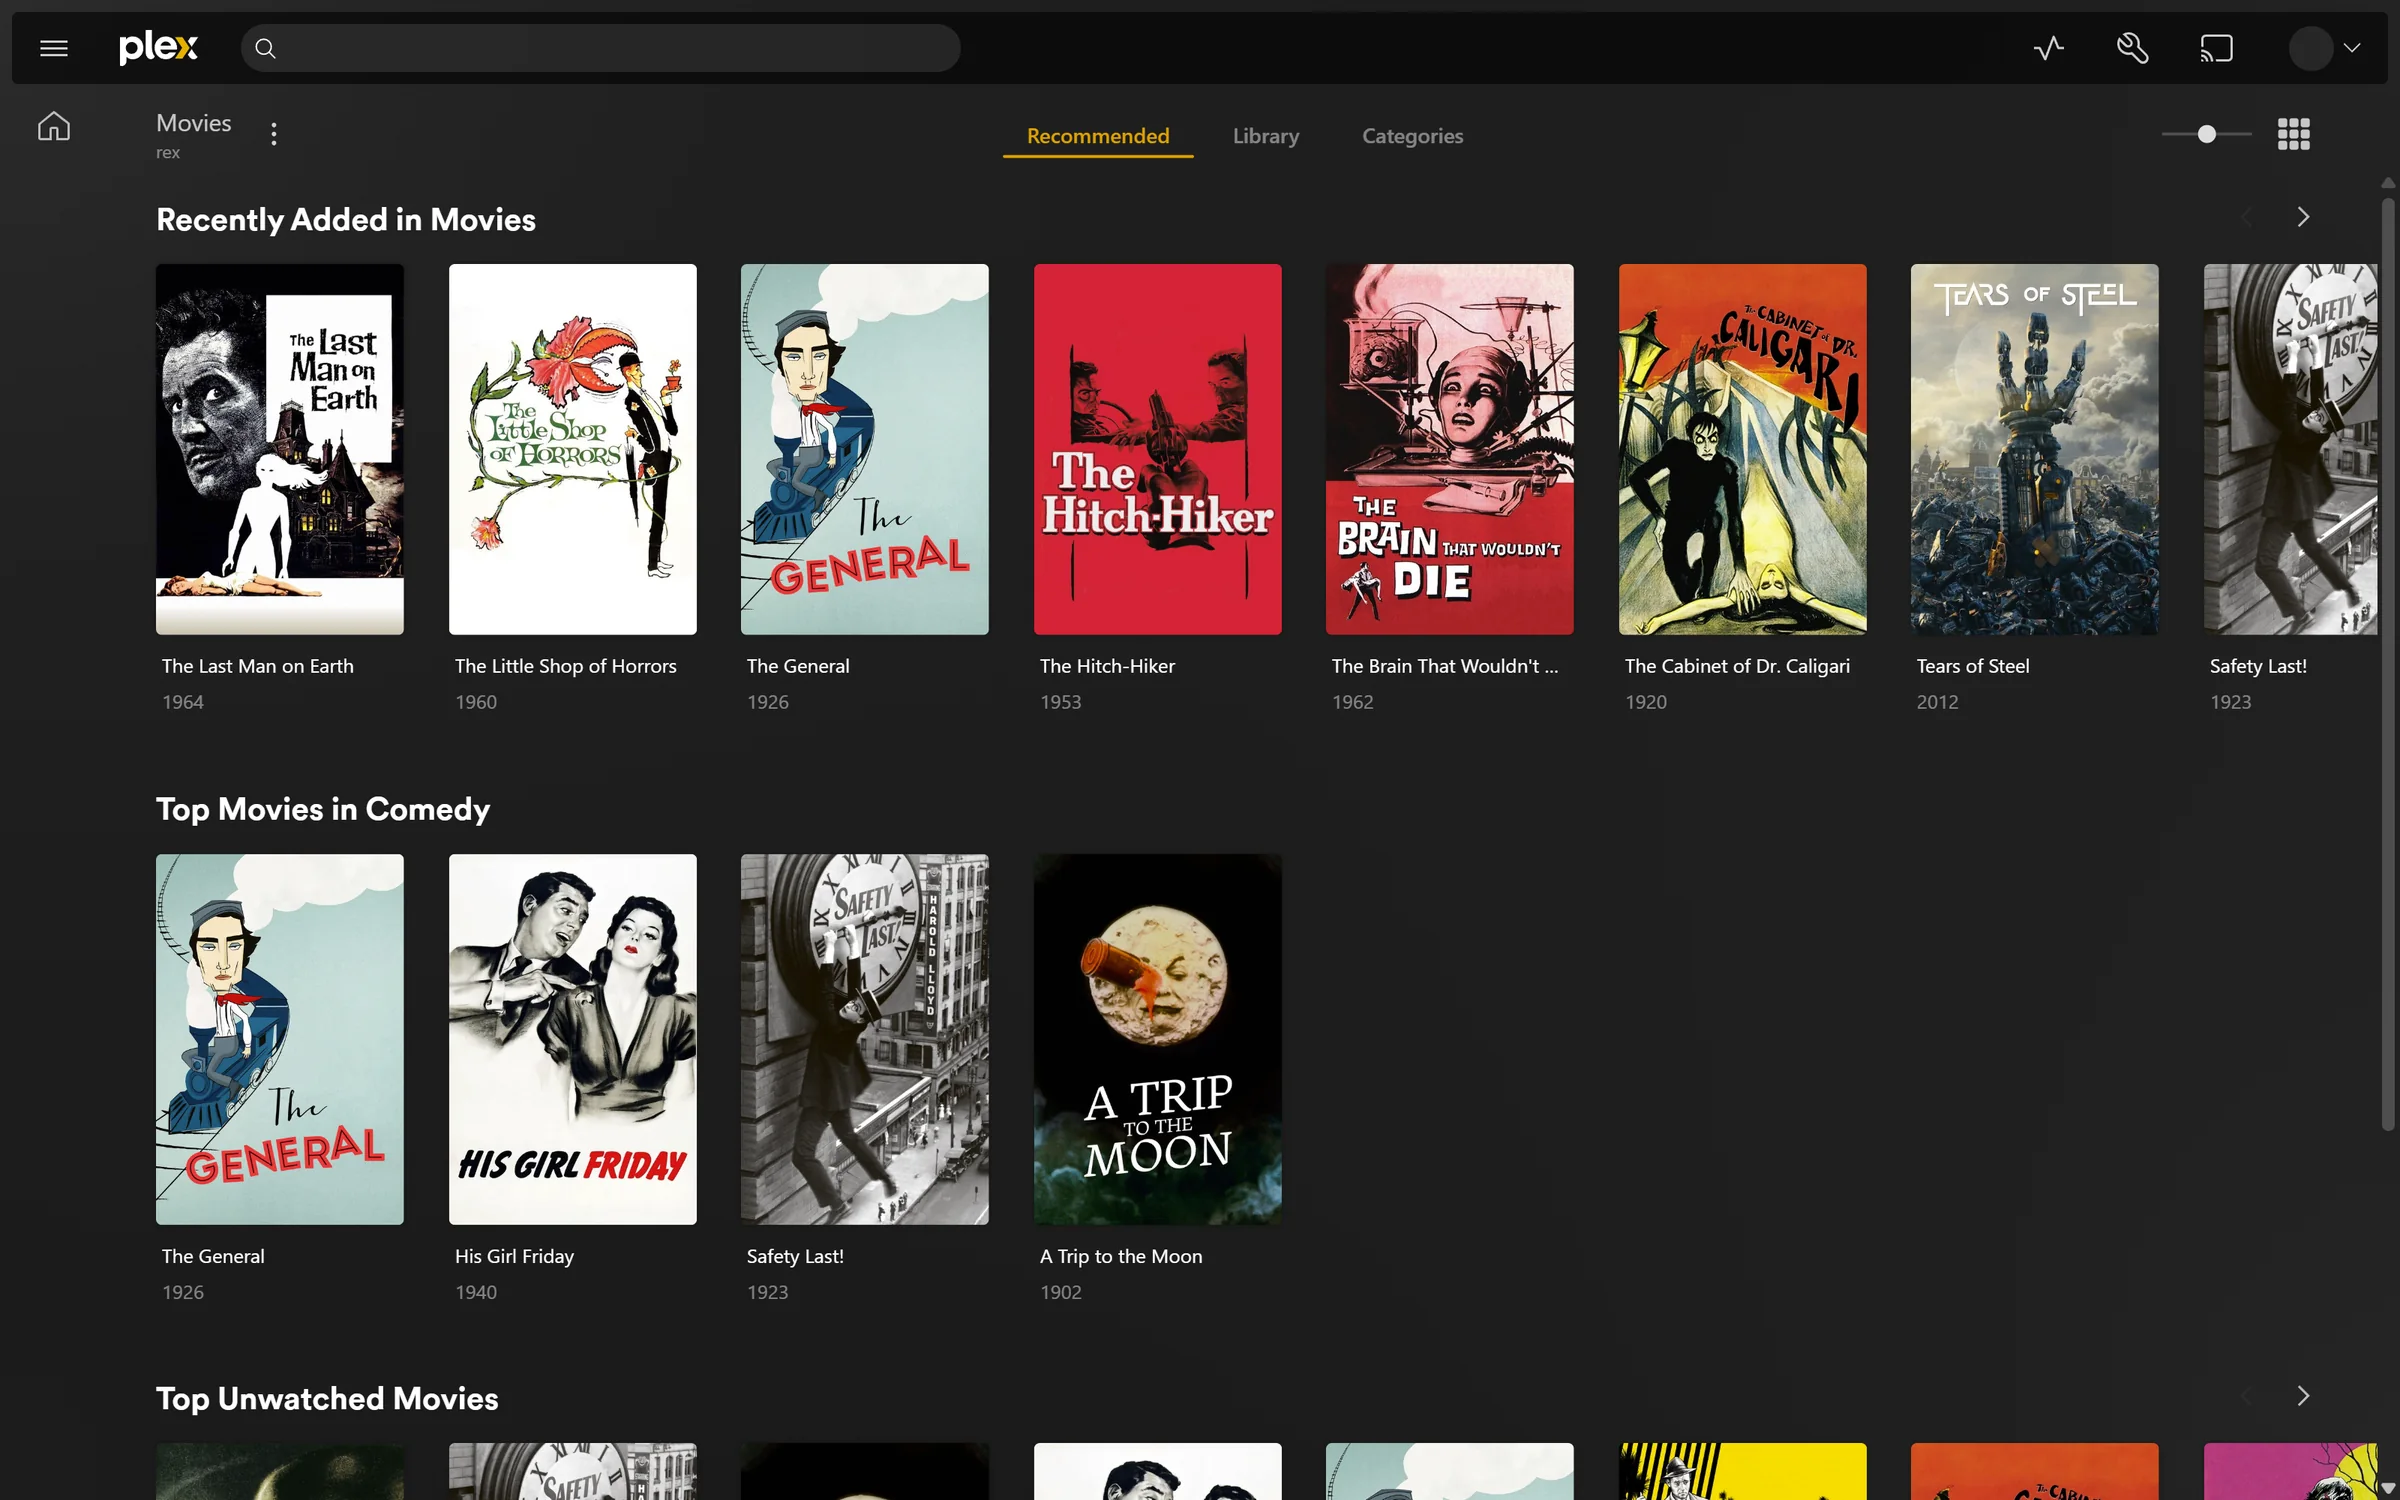Open the His Girl Friday poster
The image size is (2400, 1500).
572,1039
